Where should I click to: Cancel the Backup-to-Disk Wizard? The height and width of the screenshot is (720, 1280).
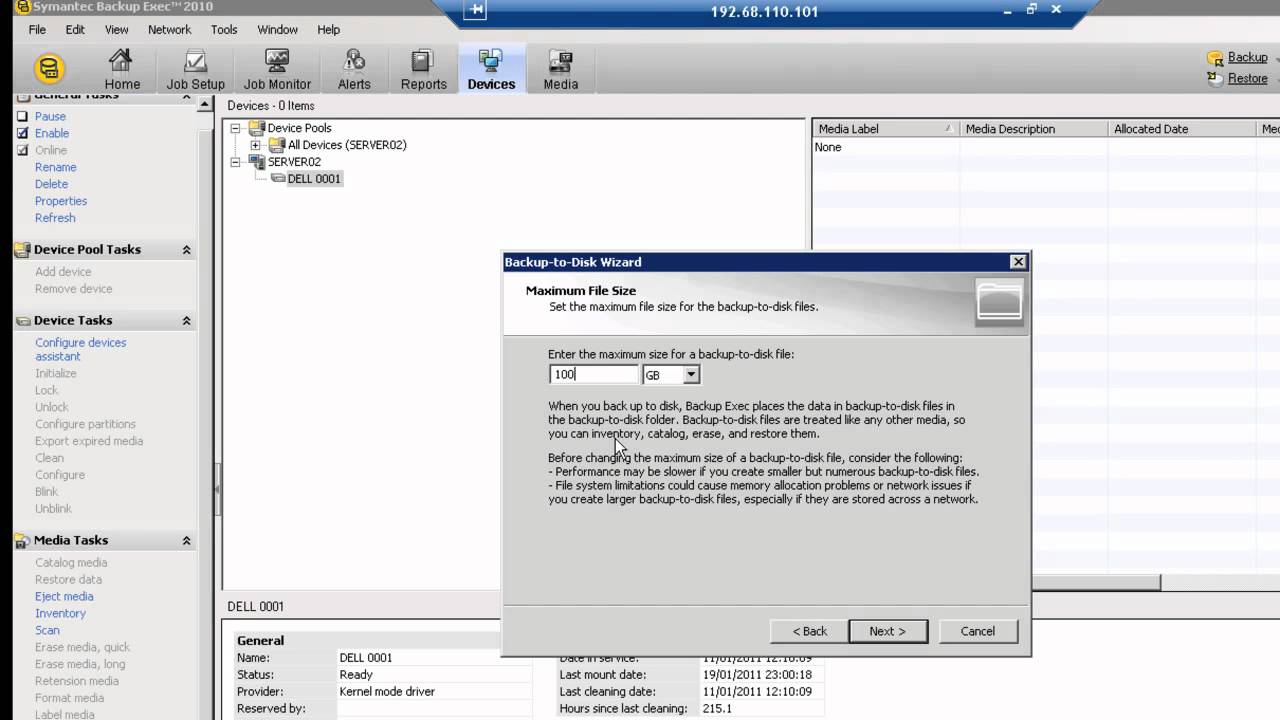click(x=977, y=631)
